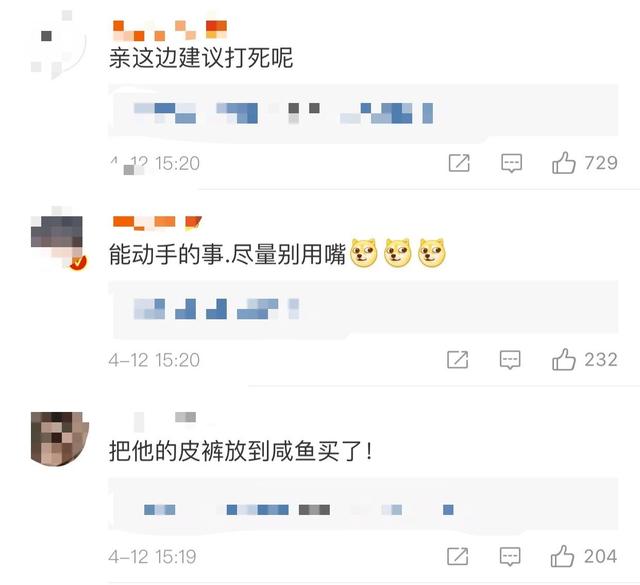Like the comment with 232 likes
Viewport: 640px width, 585px height.
(x=564, y=359)
